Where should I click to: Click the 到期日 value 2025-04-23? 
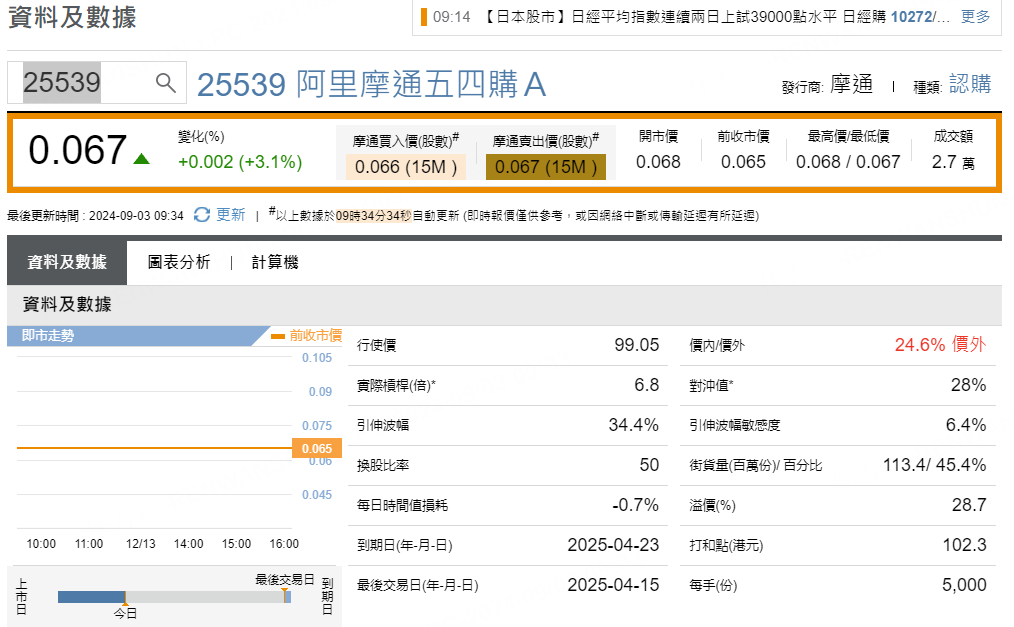tap(613, 545)
